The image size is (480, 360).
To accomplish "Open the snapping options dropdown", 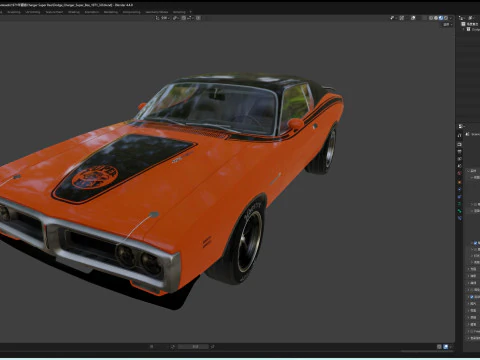I will tap(190, 18).
